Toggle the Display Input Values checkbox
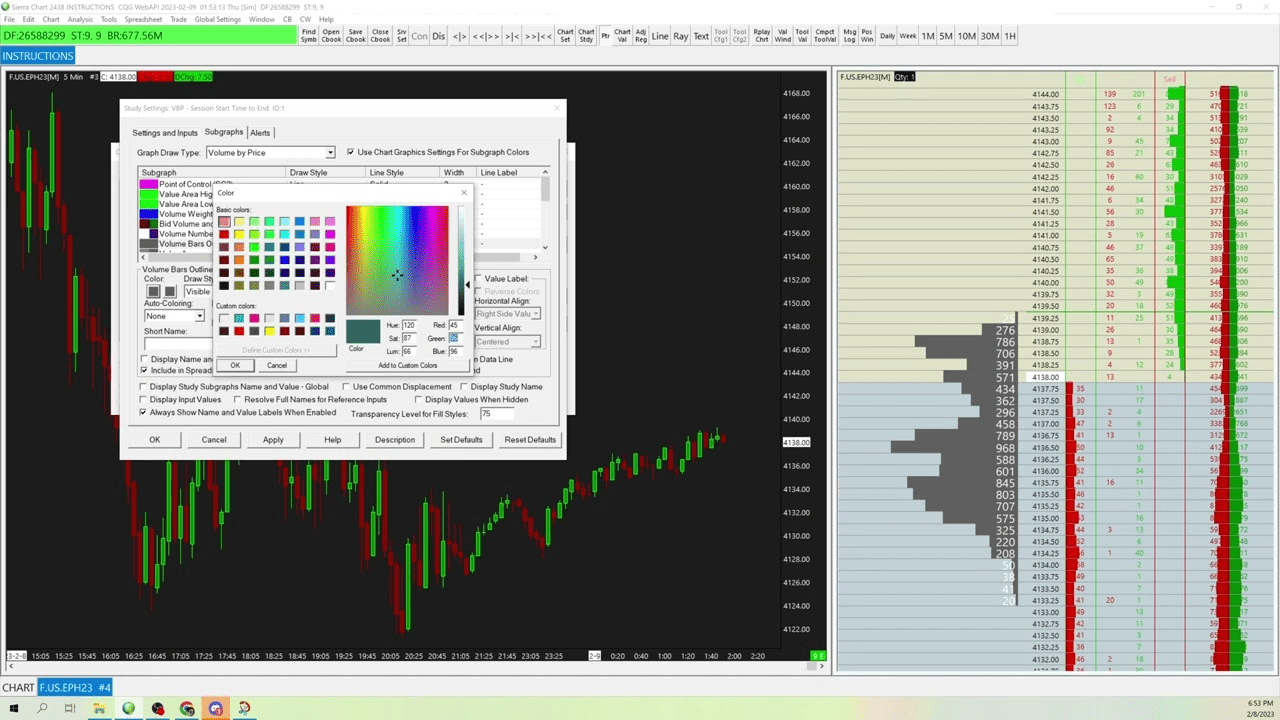The height and width of the screenshot is (720, 1280). pos(182,399)
